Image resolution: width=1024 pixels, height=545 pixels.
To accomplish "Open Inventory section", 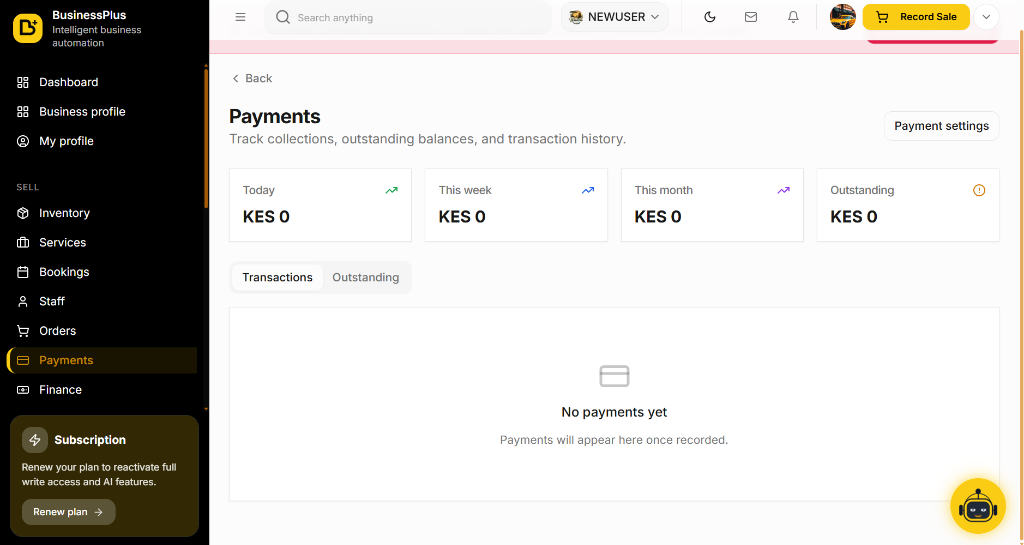I will (x=103, y=213).
